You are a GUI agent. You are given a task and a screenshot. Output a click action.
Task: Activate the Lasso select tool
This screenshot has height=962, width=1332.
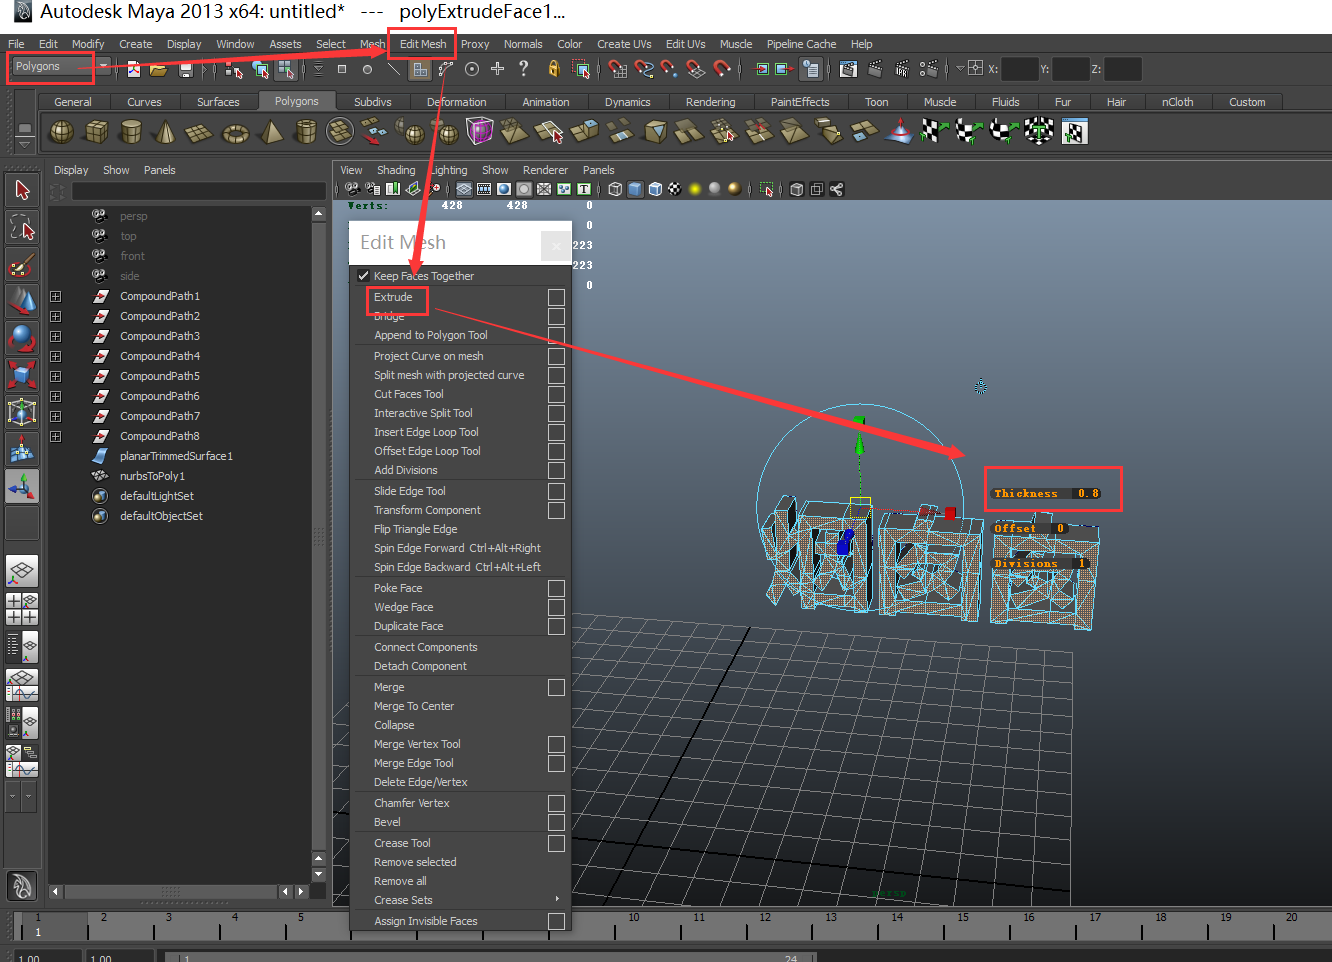(x=22, y=227)
